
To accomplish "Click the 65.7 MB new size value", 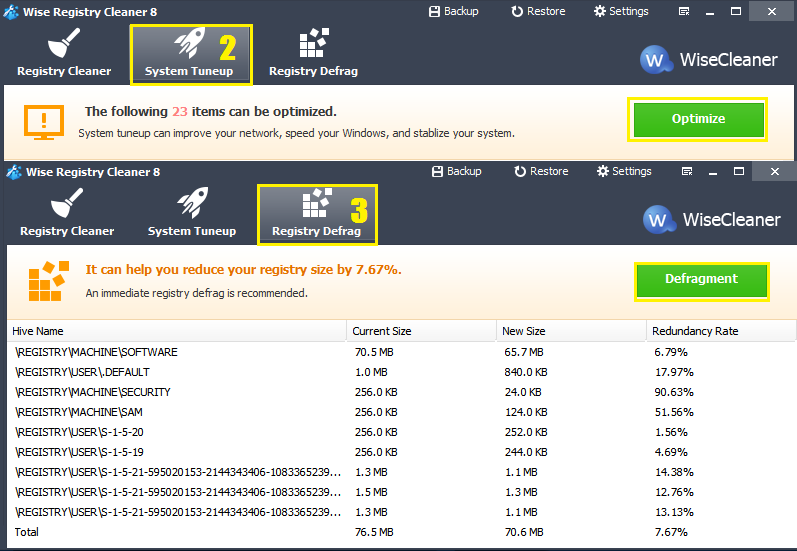I will point(524,352).
